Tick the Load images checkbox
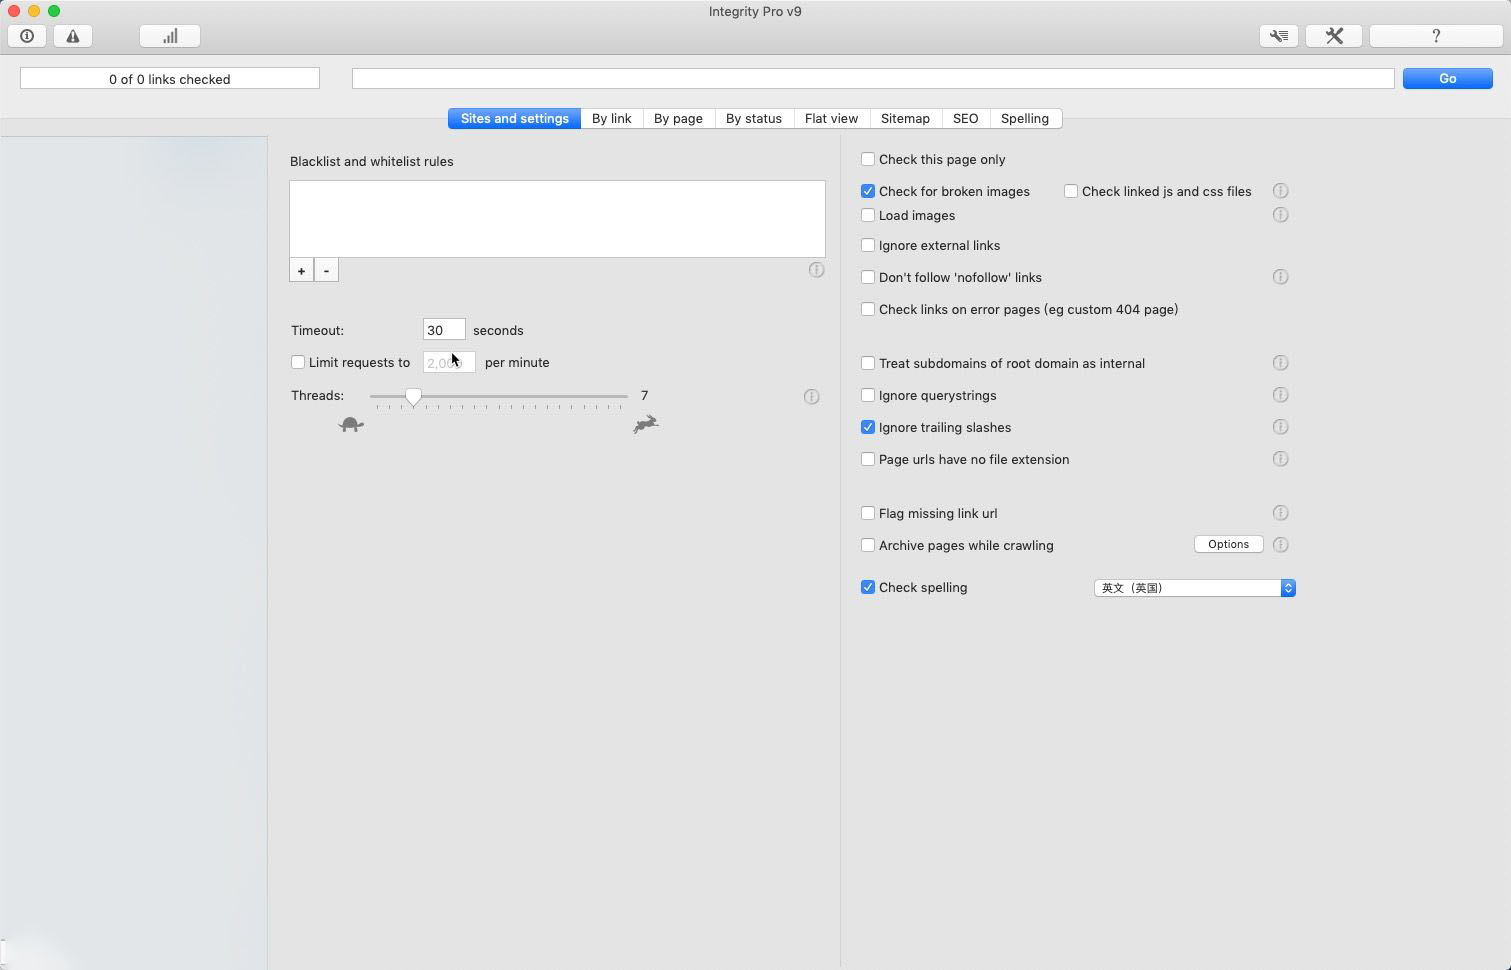The image size is (1511, 970). tap(868, 215)
